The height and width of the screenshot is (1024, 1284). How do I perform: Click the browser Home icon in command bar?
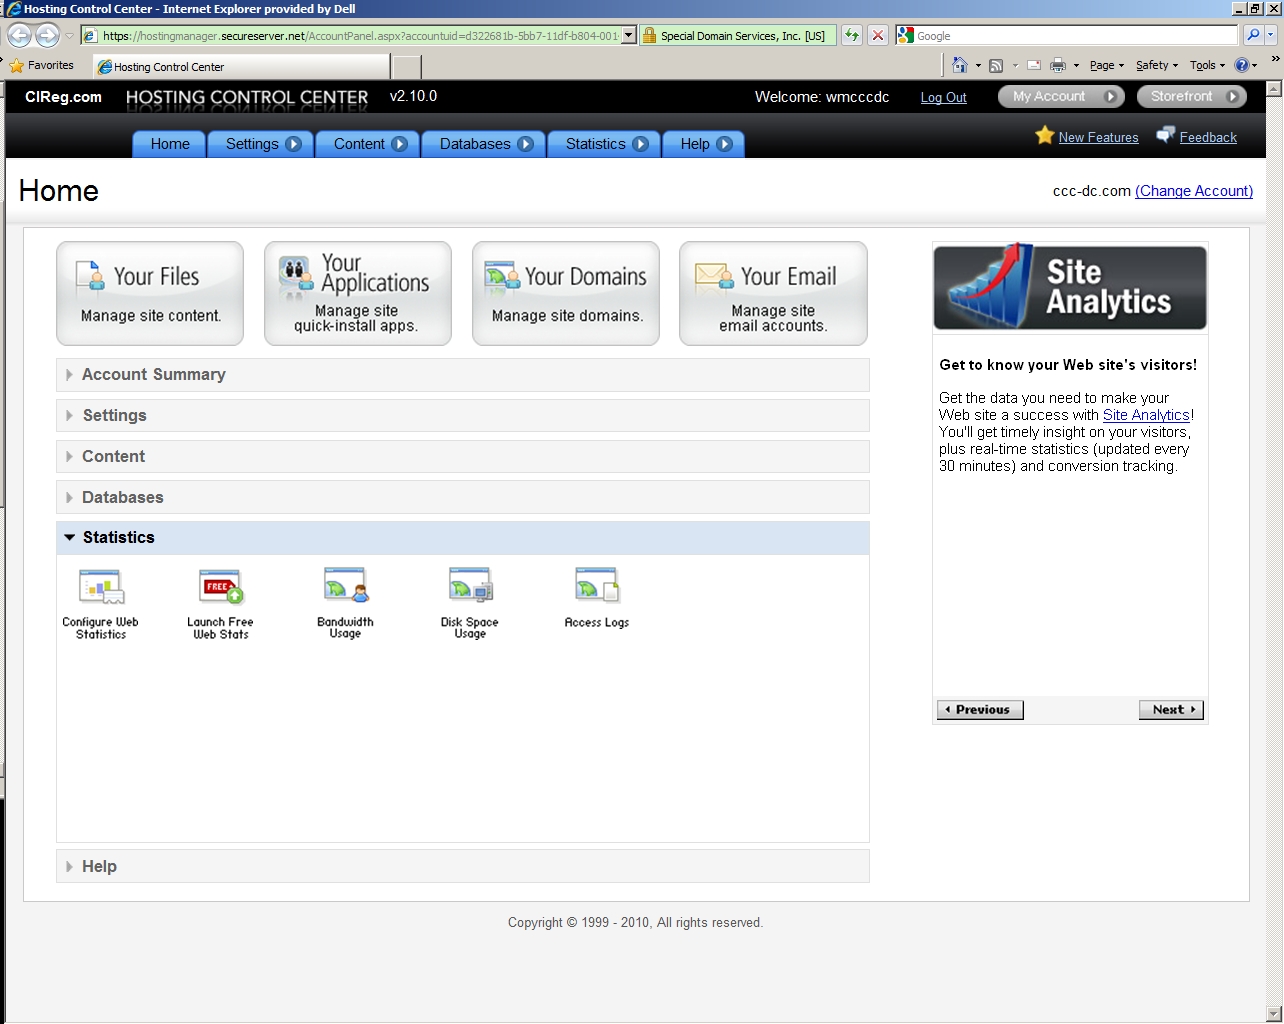click(x=960, y=65)
